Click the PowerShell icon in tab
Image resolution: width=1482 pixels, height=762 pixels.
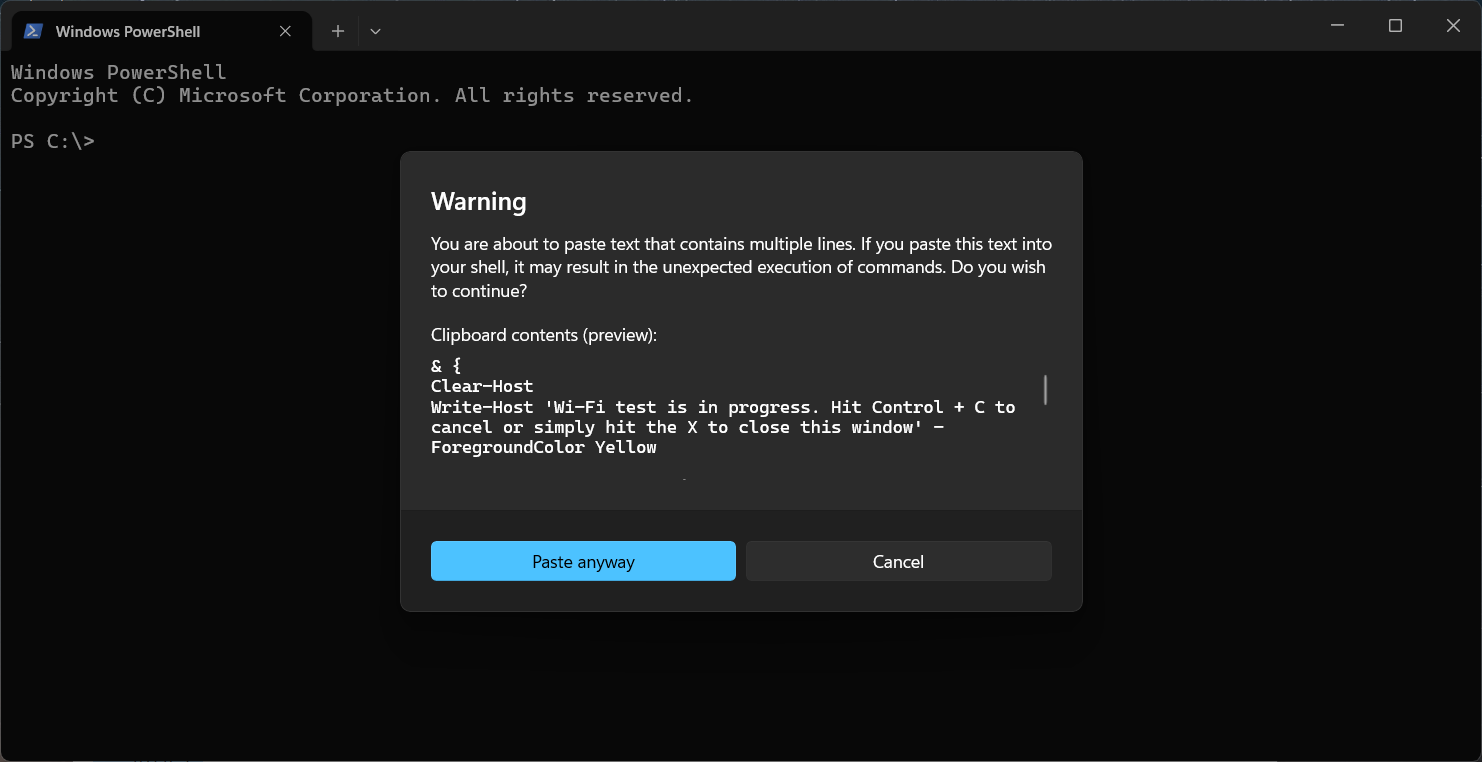[x=33, y=31]
